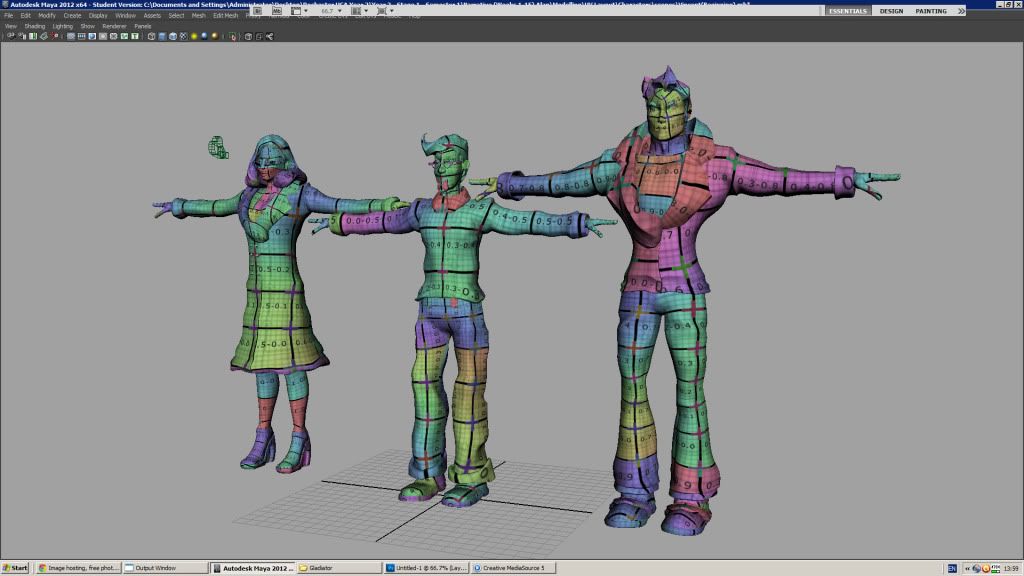
Task: Open the Lighting panel menu
Action: [x=63, y=26]
